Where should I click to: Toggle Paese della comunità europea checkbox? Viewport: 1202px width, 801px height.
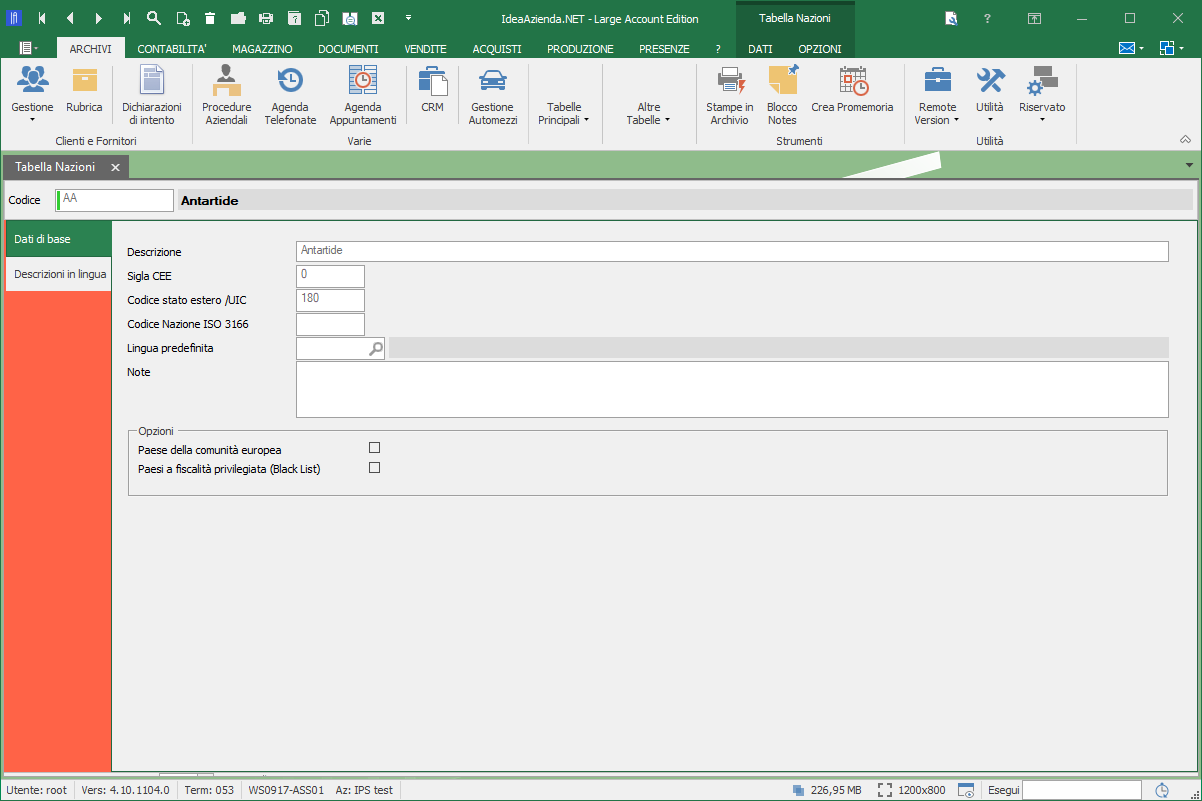(375, 448)
